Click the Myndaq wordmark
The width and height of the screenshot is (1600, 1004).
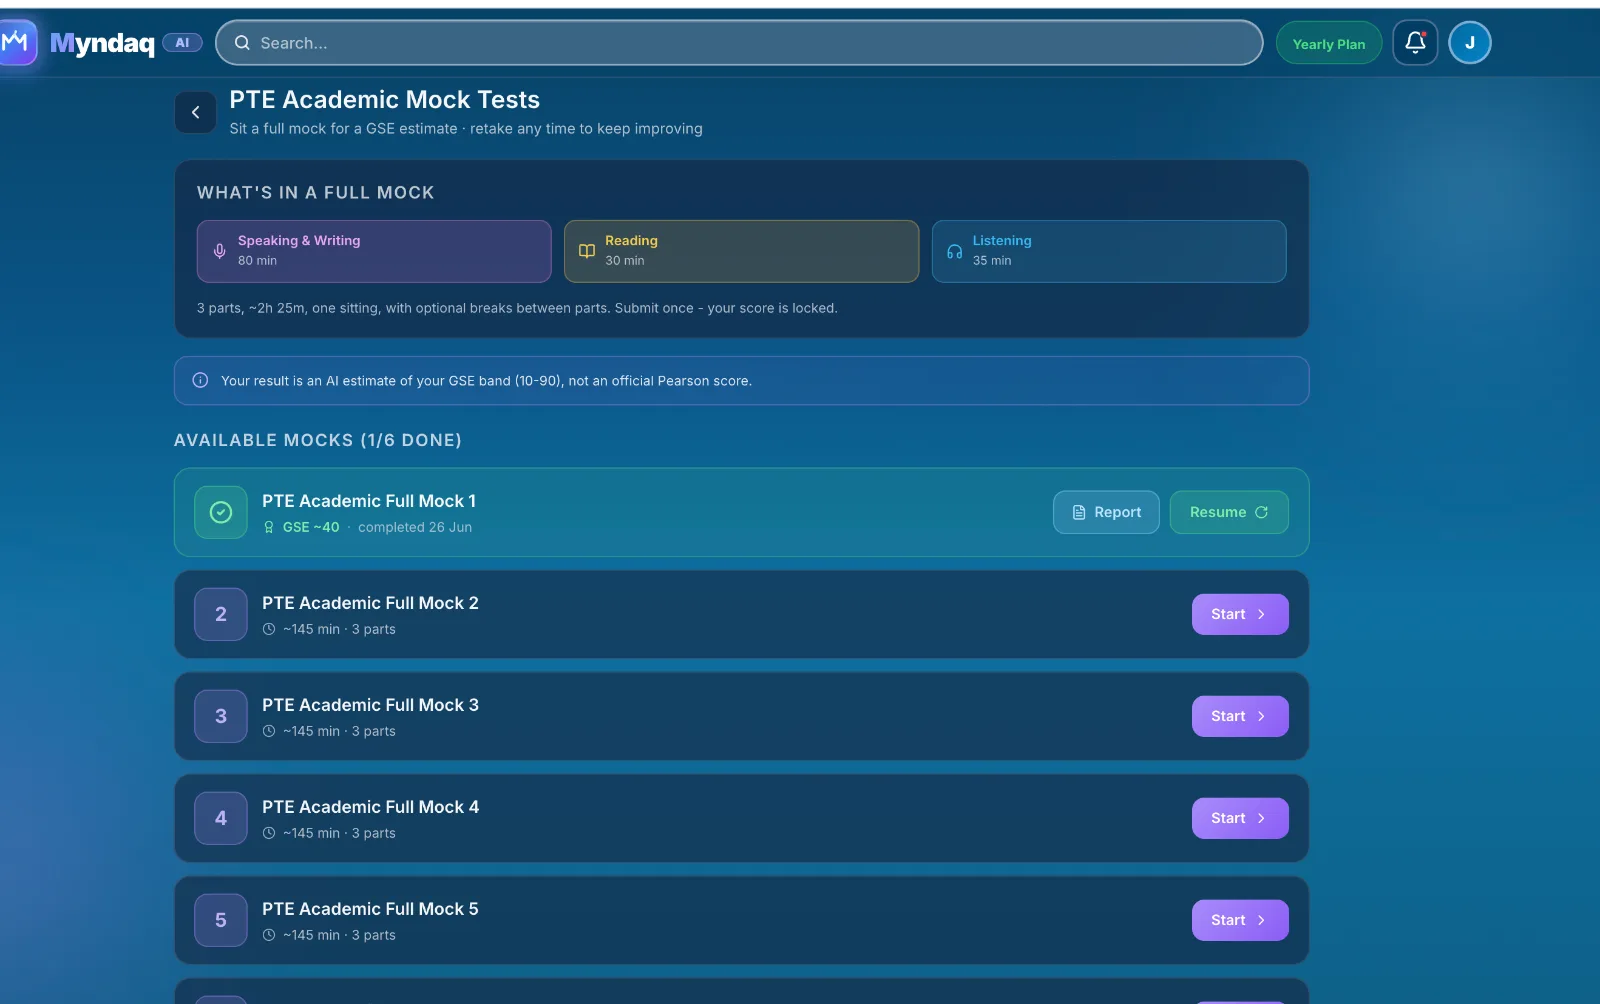(x=102, y=43)
